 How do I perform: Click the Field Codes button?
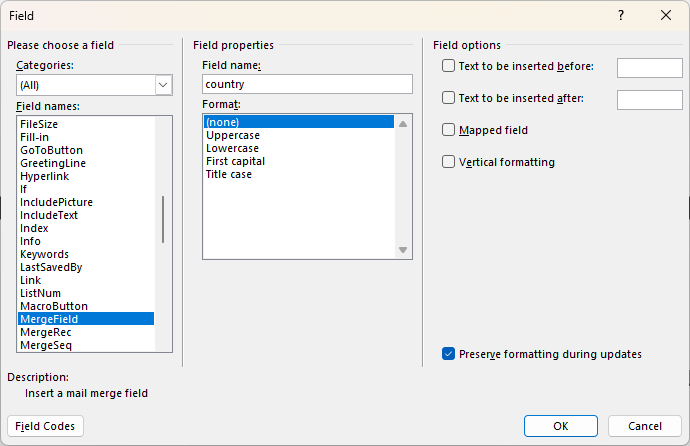click(45, 426)
